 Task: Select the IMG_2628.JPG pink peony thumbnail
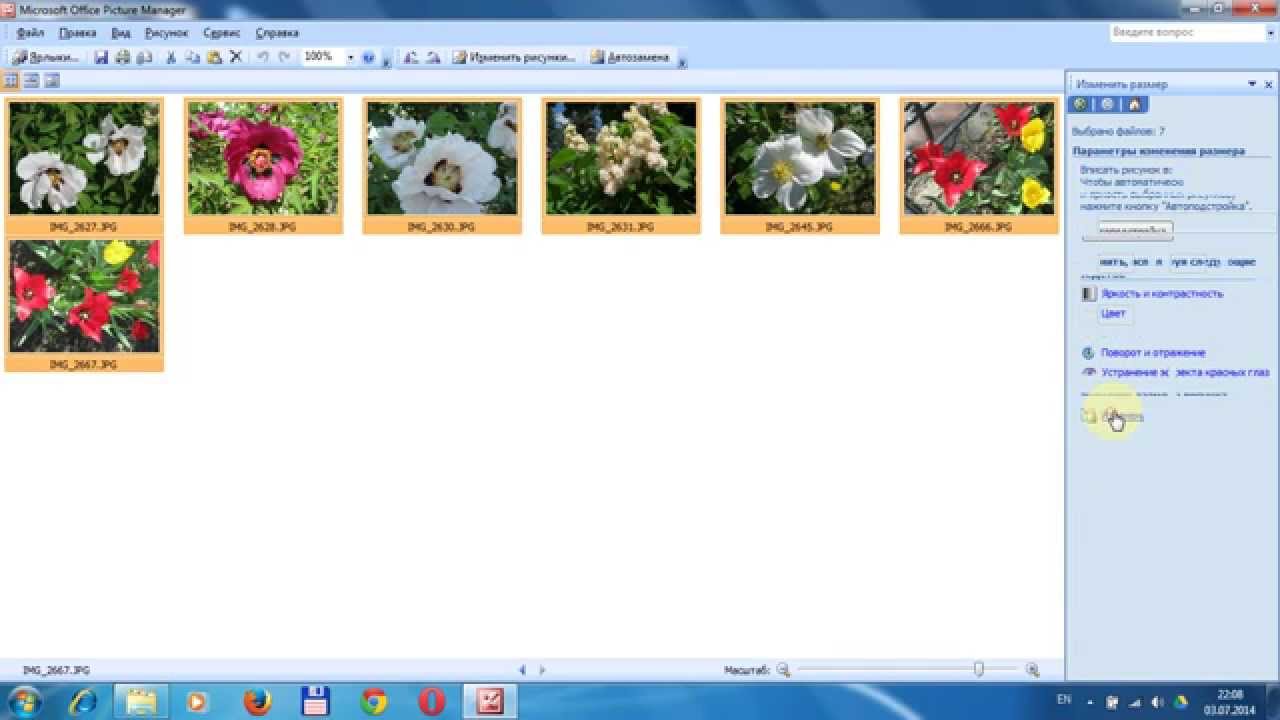pos(263,166)
